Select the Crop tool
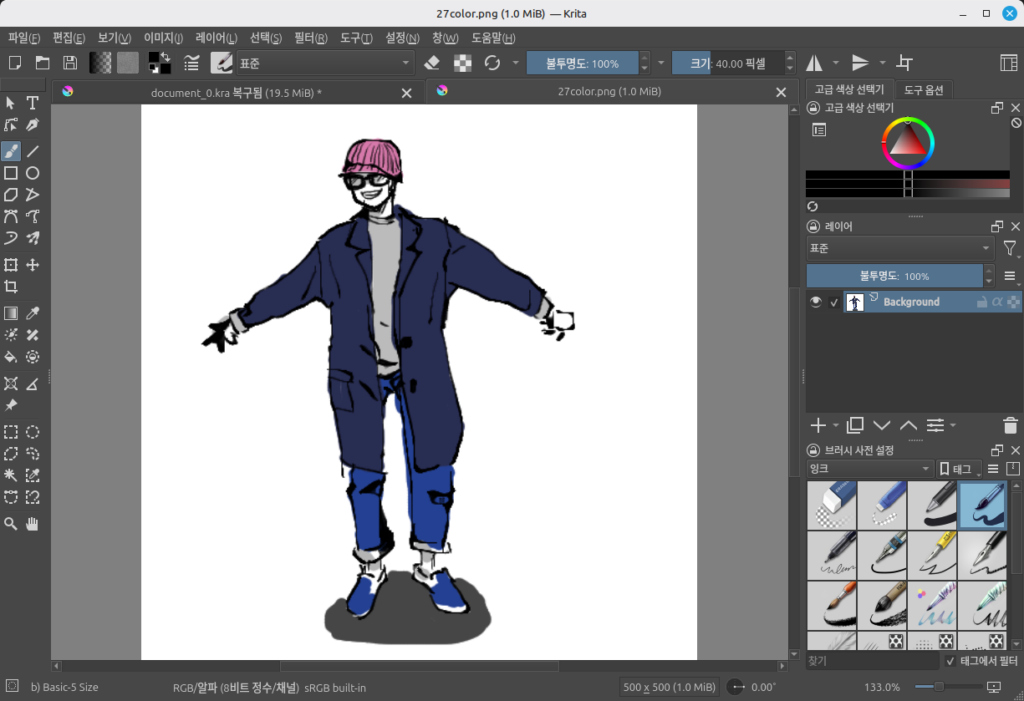This screenshot has width=1024, height=701. coord(11,286)
